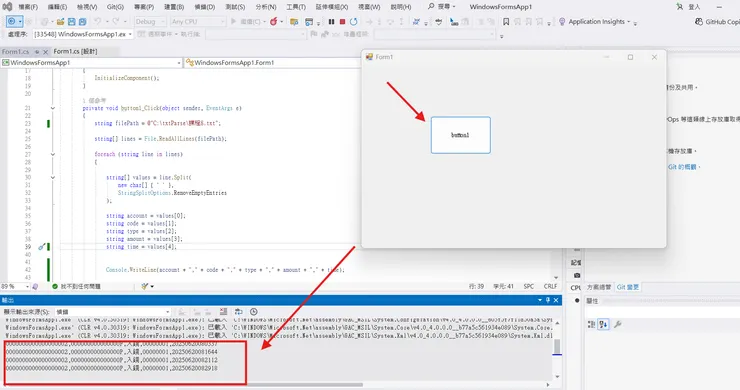Click the bookmark toolbar icon
Viewport: 740px width, 390px height.
point(506,22)
